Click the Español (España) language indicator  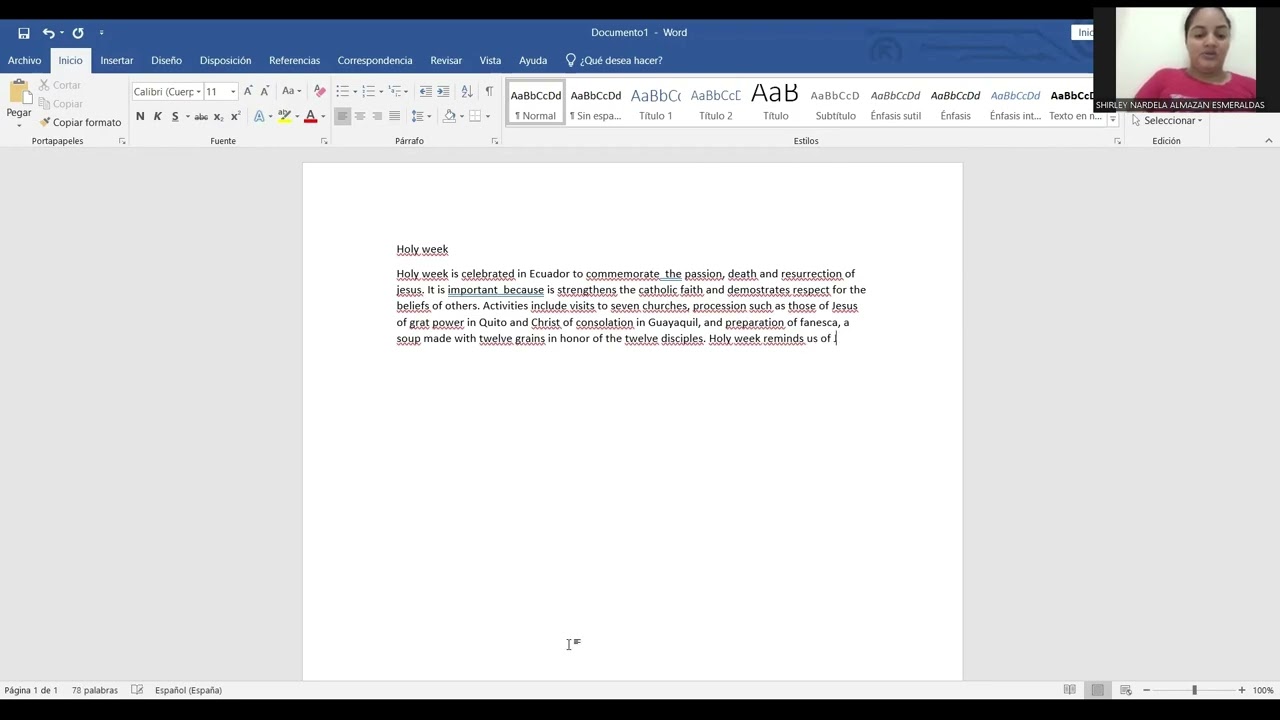point(188,690)
